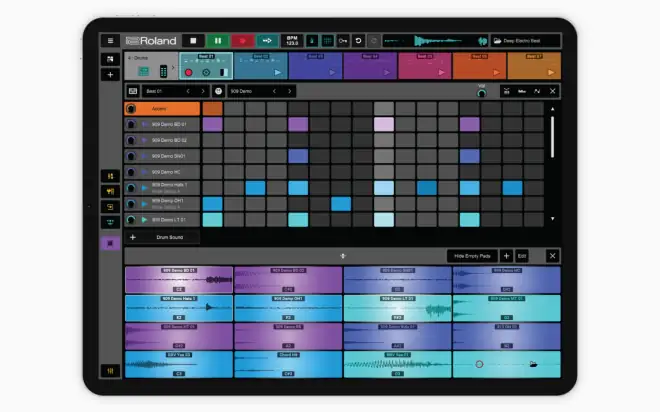660x412 pixels.
Task: Close the step sequencer panel
Action: point(553,91)
